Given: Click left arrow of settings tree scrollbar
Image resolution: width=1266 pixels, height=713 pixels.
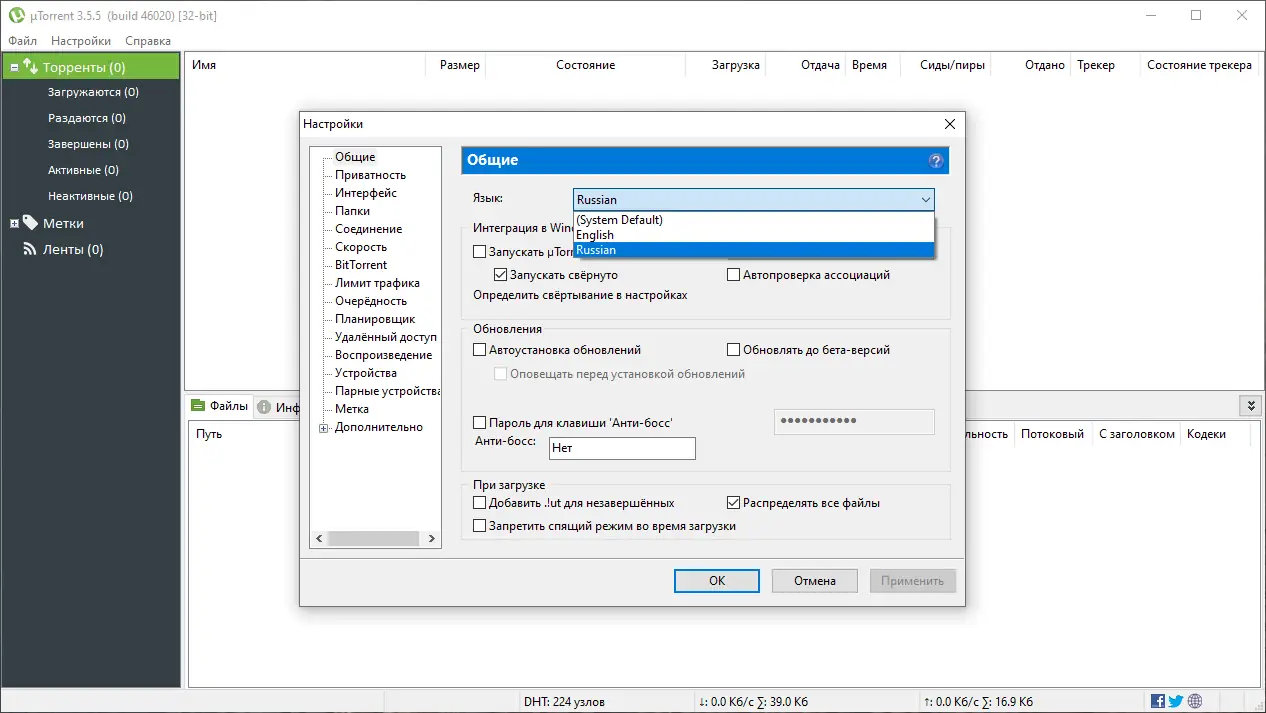Looking at the screenshot, I should pos(319,538).
